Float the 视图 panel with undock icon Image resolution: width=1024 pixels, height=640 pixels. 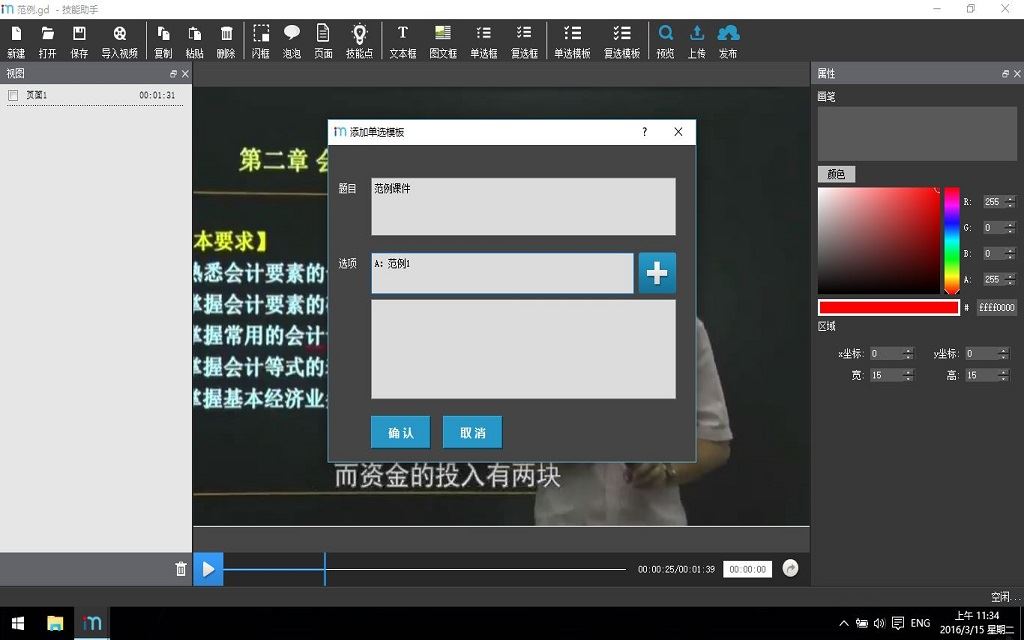click(x=173, y=74)
